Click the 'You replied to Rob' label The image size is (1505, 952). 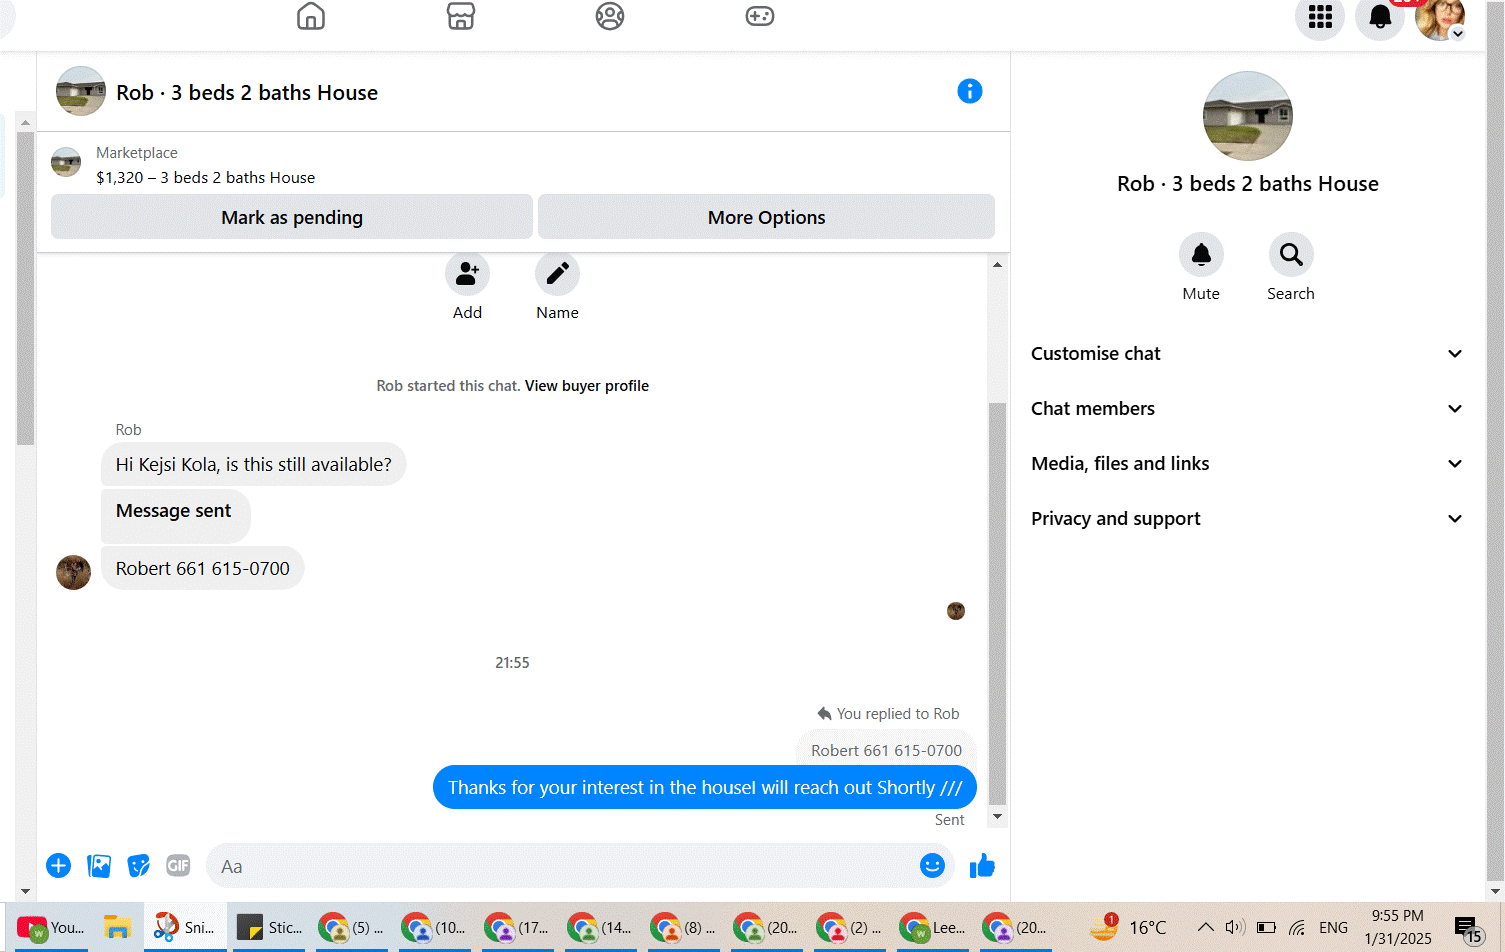point(889,714)
